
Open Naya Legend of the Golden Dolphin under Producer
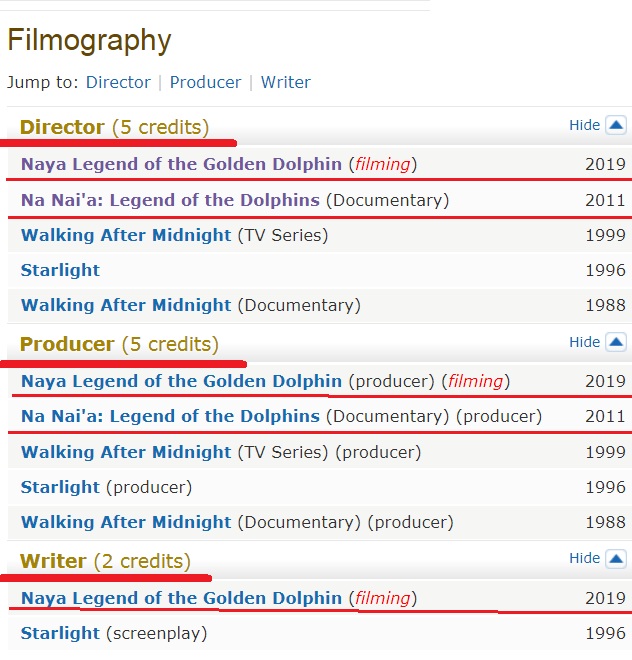[181, 381]
